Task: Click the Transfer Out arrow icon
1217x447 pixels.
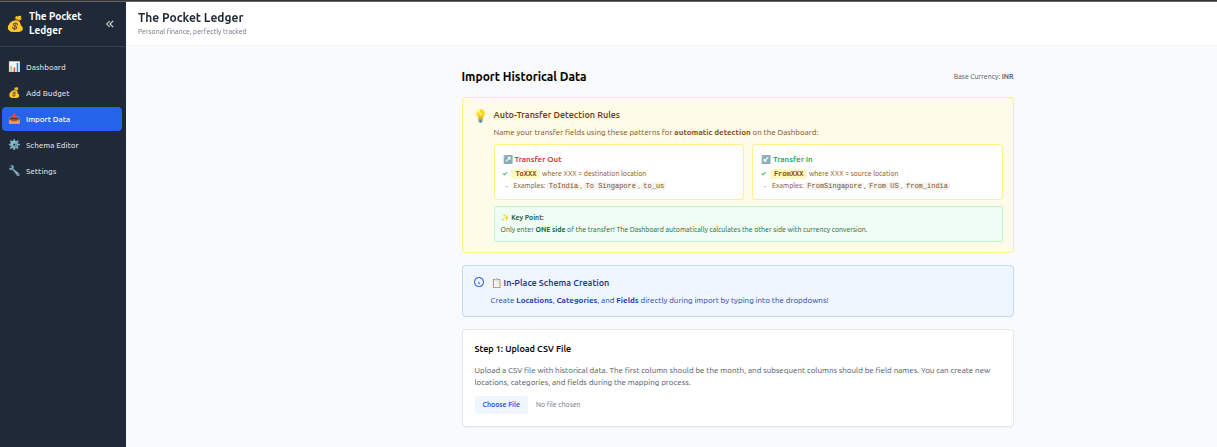Action: coord(507,159)
